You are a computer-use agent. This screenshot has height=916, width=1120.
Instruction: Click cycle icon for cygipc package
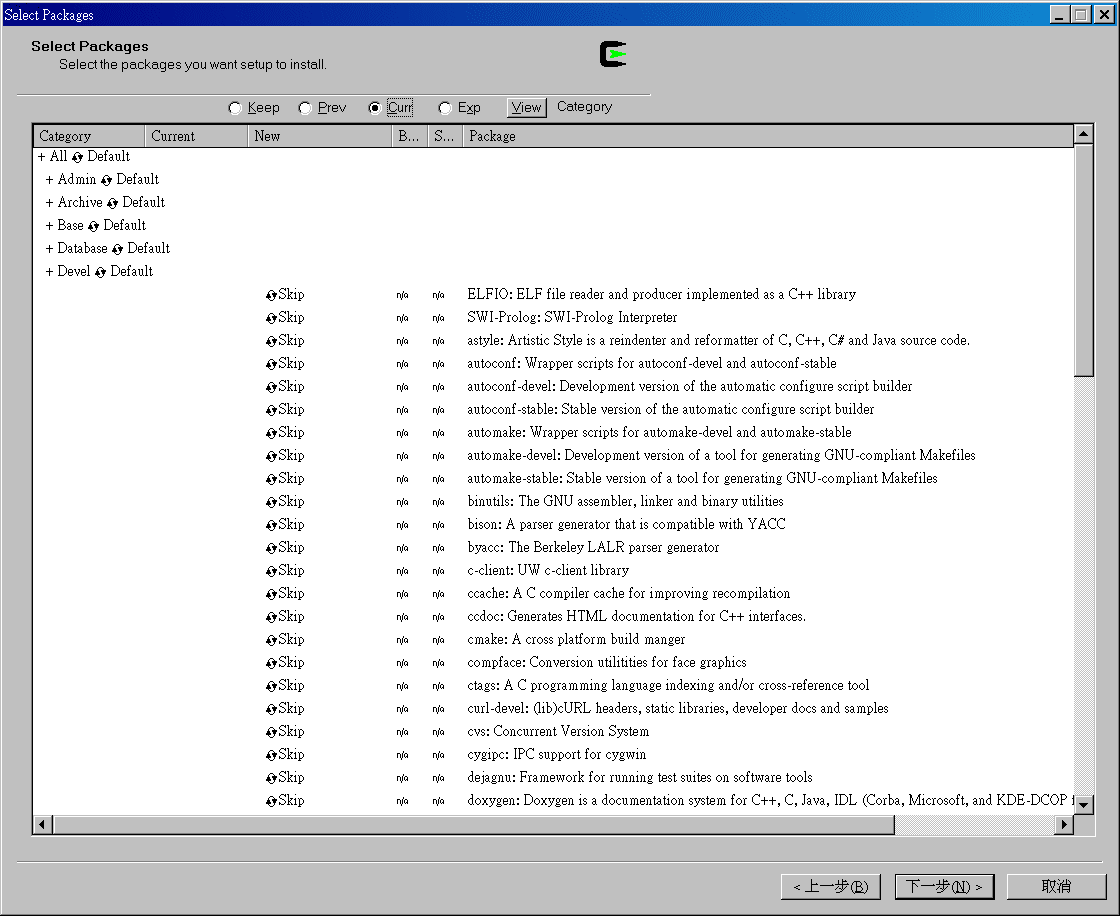[271, 755]
